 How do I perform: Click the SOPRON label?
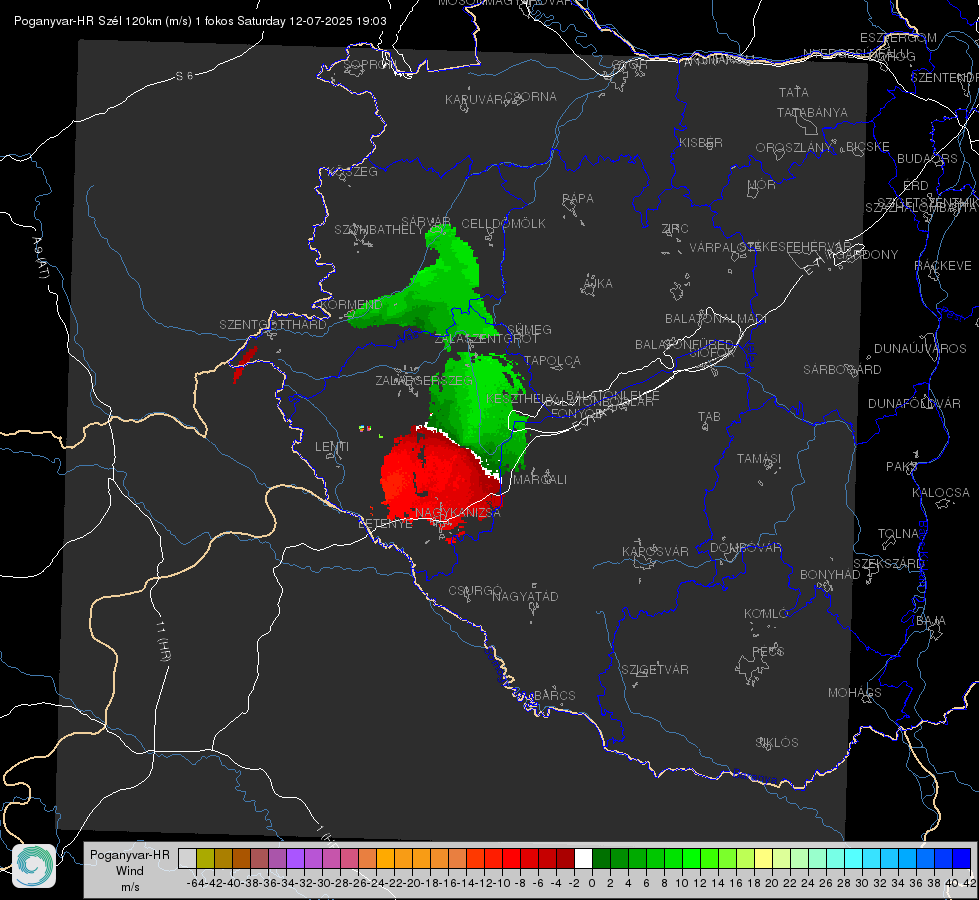[370, 64]
